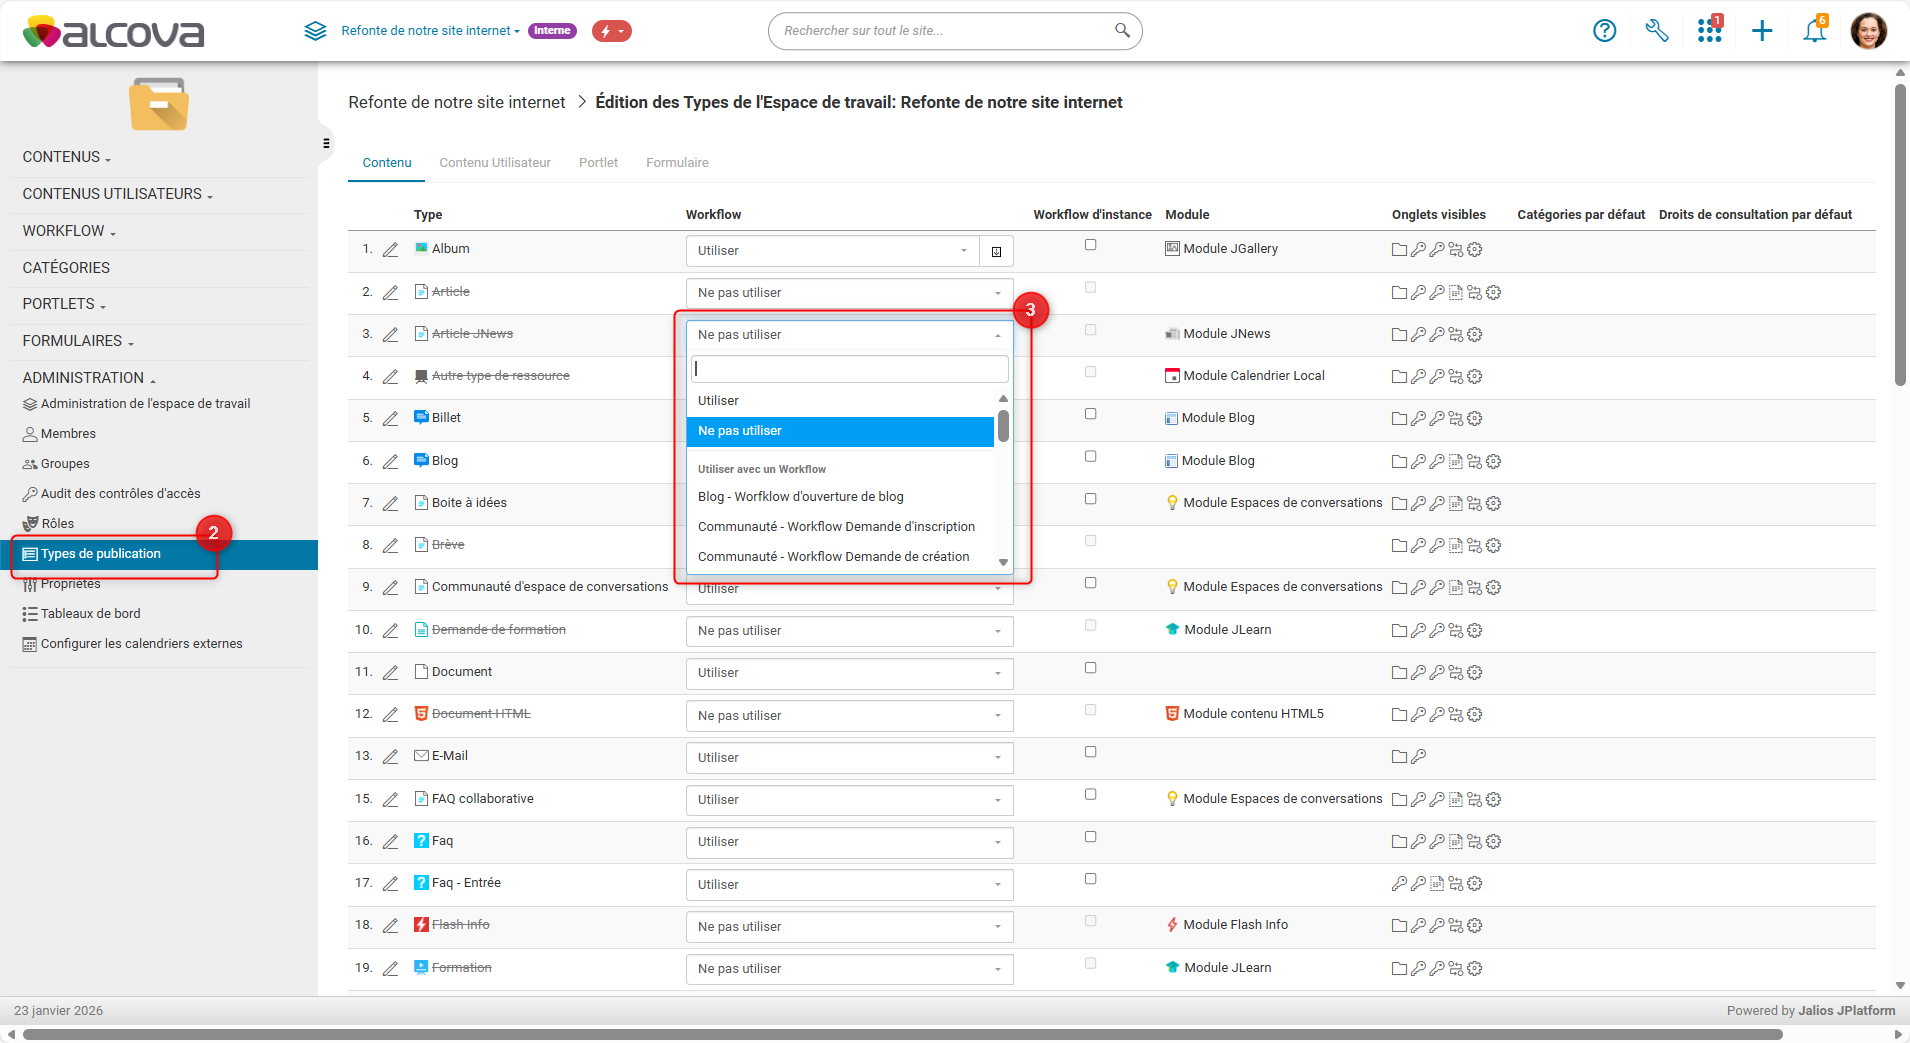Switch to the Contenu Utilisateur tab

[x=495, y=163]
